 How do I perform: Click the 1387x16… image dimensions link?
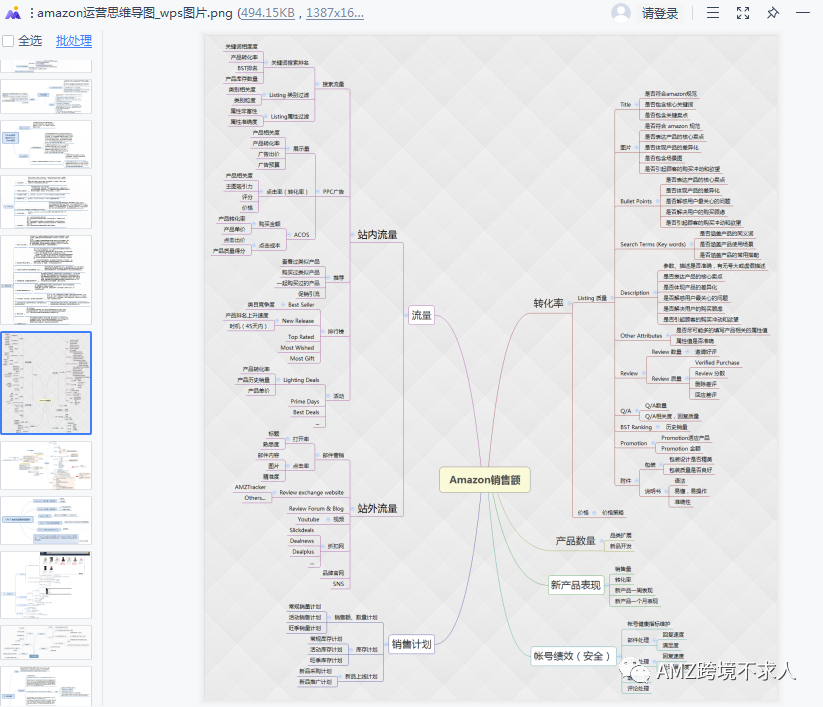335,13
